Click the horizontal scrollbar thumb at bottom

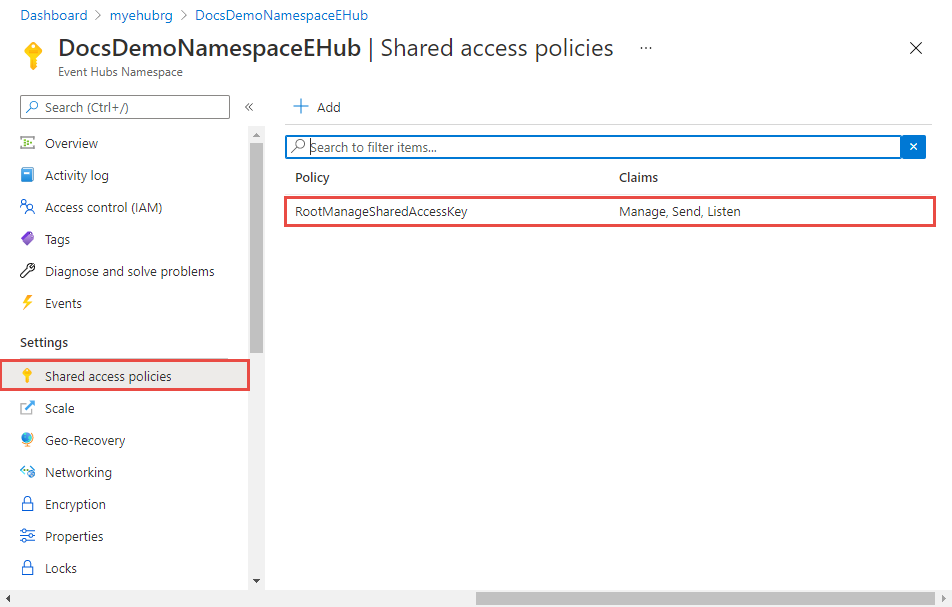click(x=706, y=599)
